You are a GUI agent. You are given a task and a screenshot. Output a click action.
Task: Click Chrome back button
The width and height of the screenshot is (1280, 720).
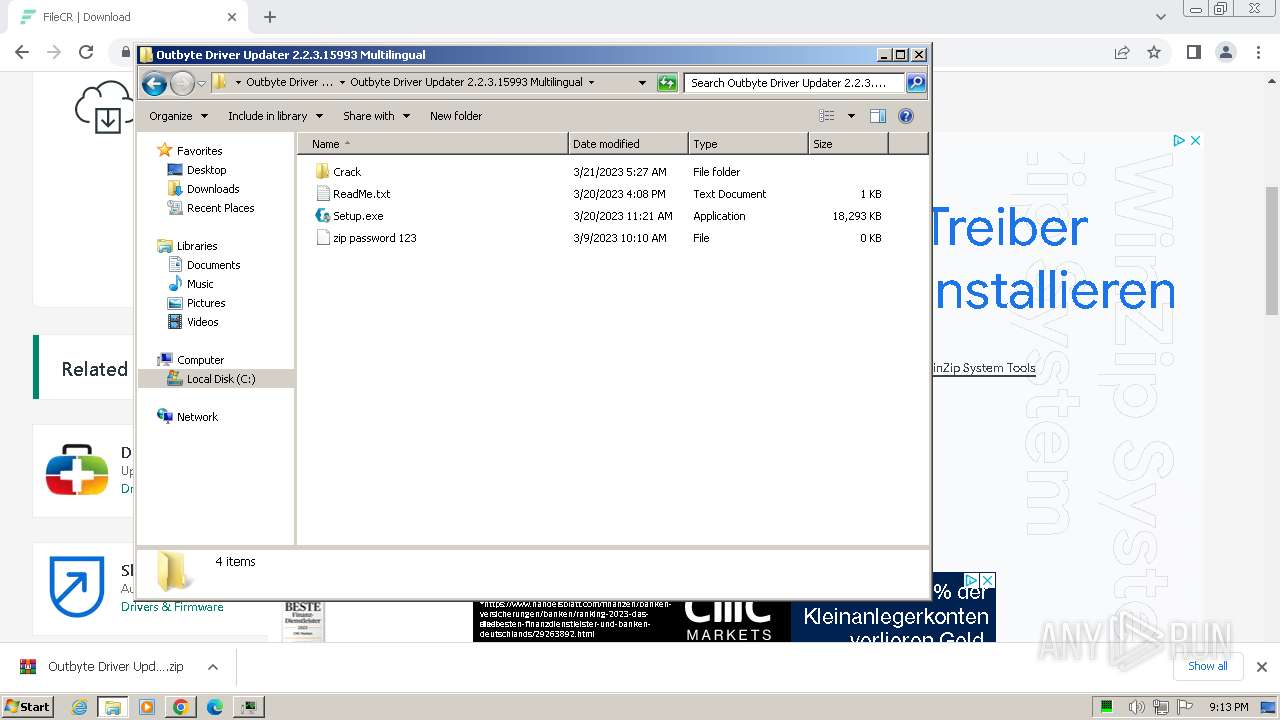[x=22, y=52]
